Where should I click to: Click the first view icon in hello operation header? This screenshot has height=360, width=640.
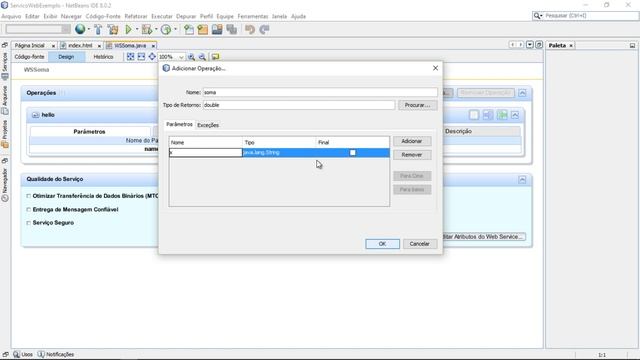point(474,115)
